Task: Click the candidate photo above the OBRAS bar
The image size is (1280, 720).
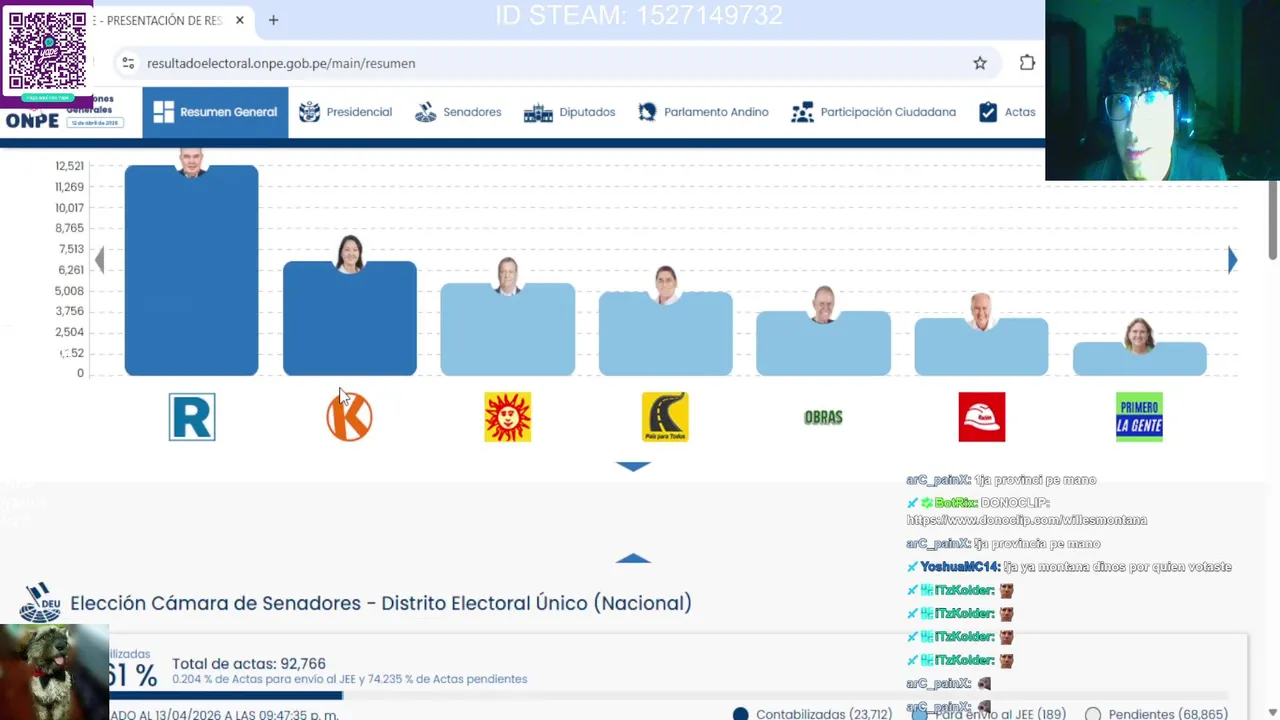Action: [823, 305]
